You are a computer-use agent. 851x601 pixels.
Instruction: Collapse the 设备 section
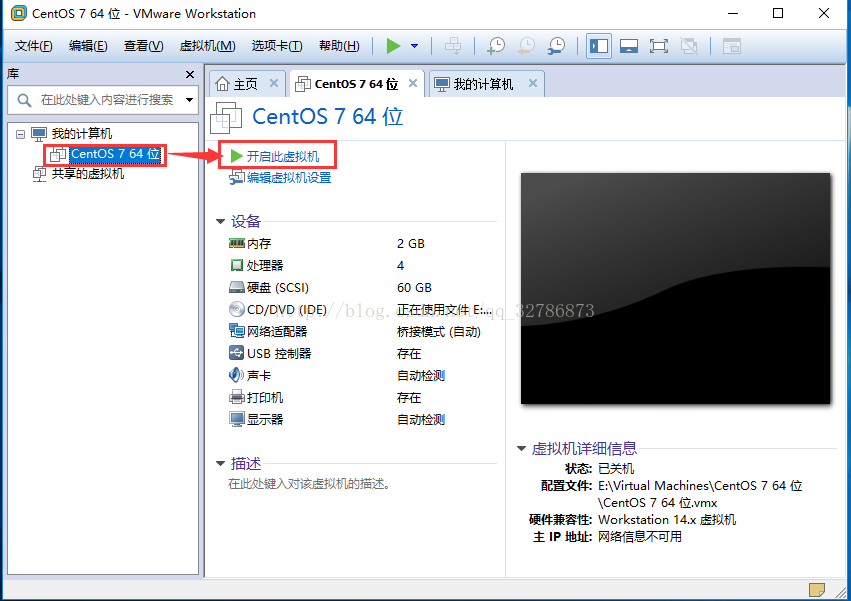[220, 222]
